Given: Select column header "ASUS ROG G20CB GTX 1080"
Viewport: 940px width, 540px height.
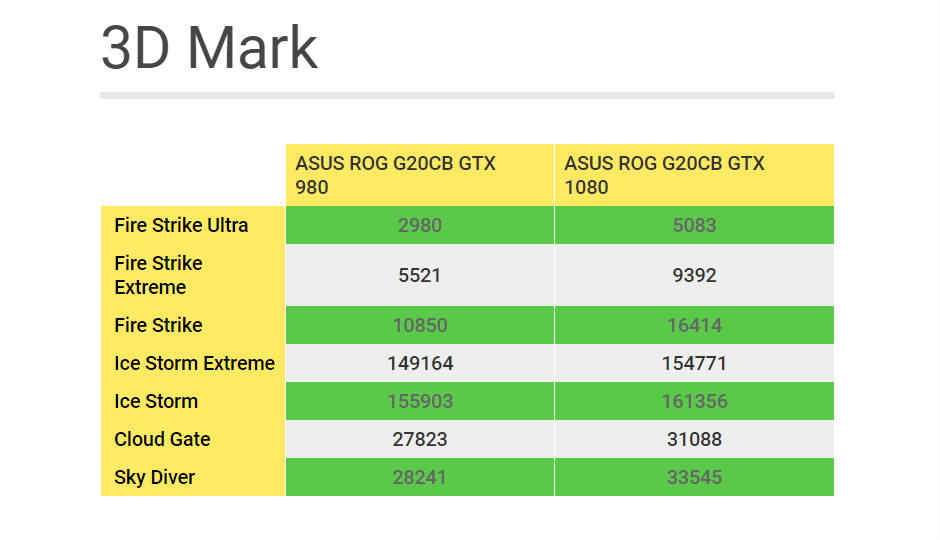Looking at the screenshot, I should (x=694, y=175).
